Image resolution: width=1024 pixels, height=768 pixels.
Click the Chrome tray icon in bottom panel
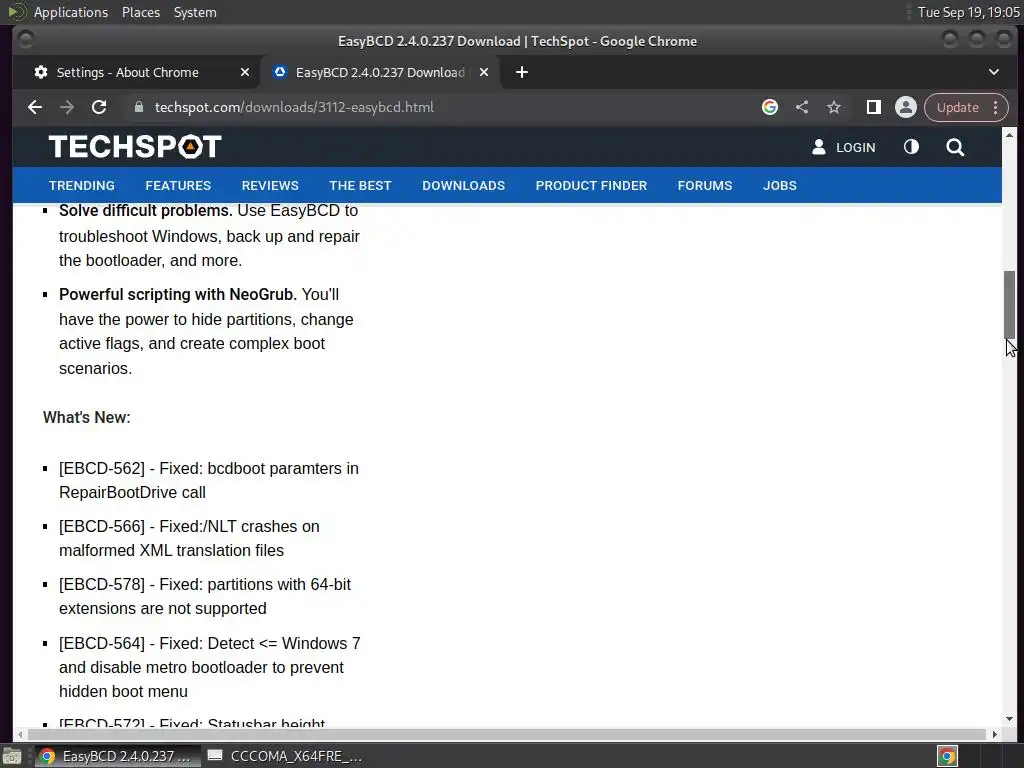coord(948,756)
